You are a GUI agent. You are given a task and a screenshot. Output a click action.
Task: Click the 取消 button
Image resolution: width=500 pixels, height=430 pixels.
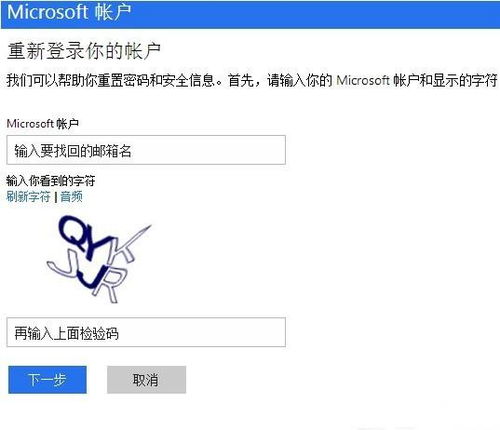146,380
